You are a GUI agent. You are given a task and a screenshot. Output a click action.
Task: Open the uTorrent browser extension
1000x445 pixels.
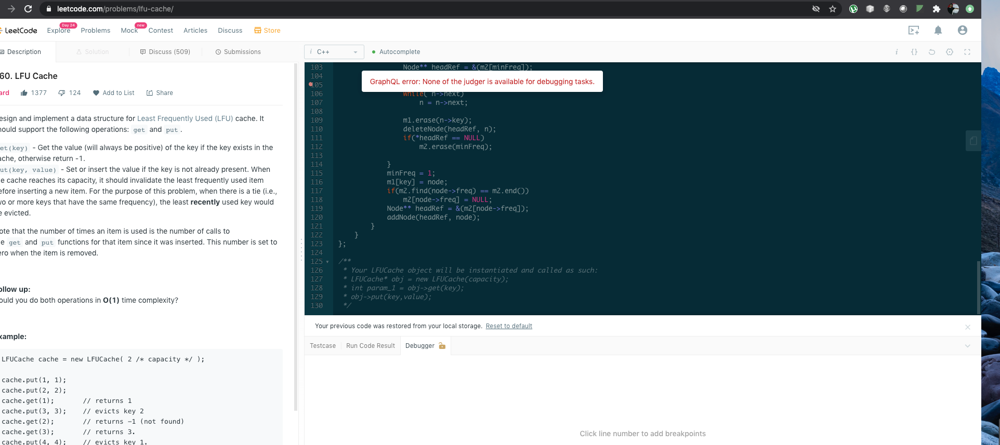[x=853, y=9]
